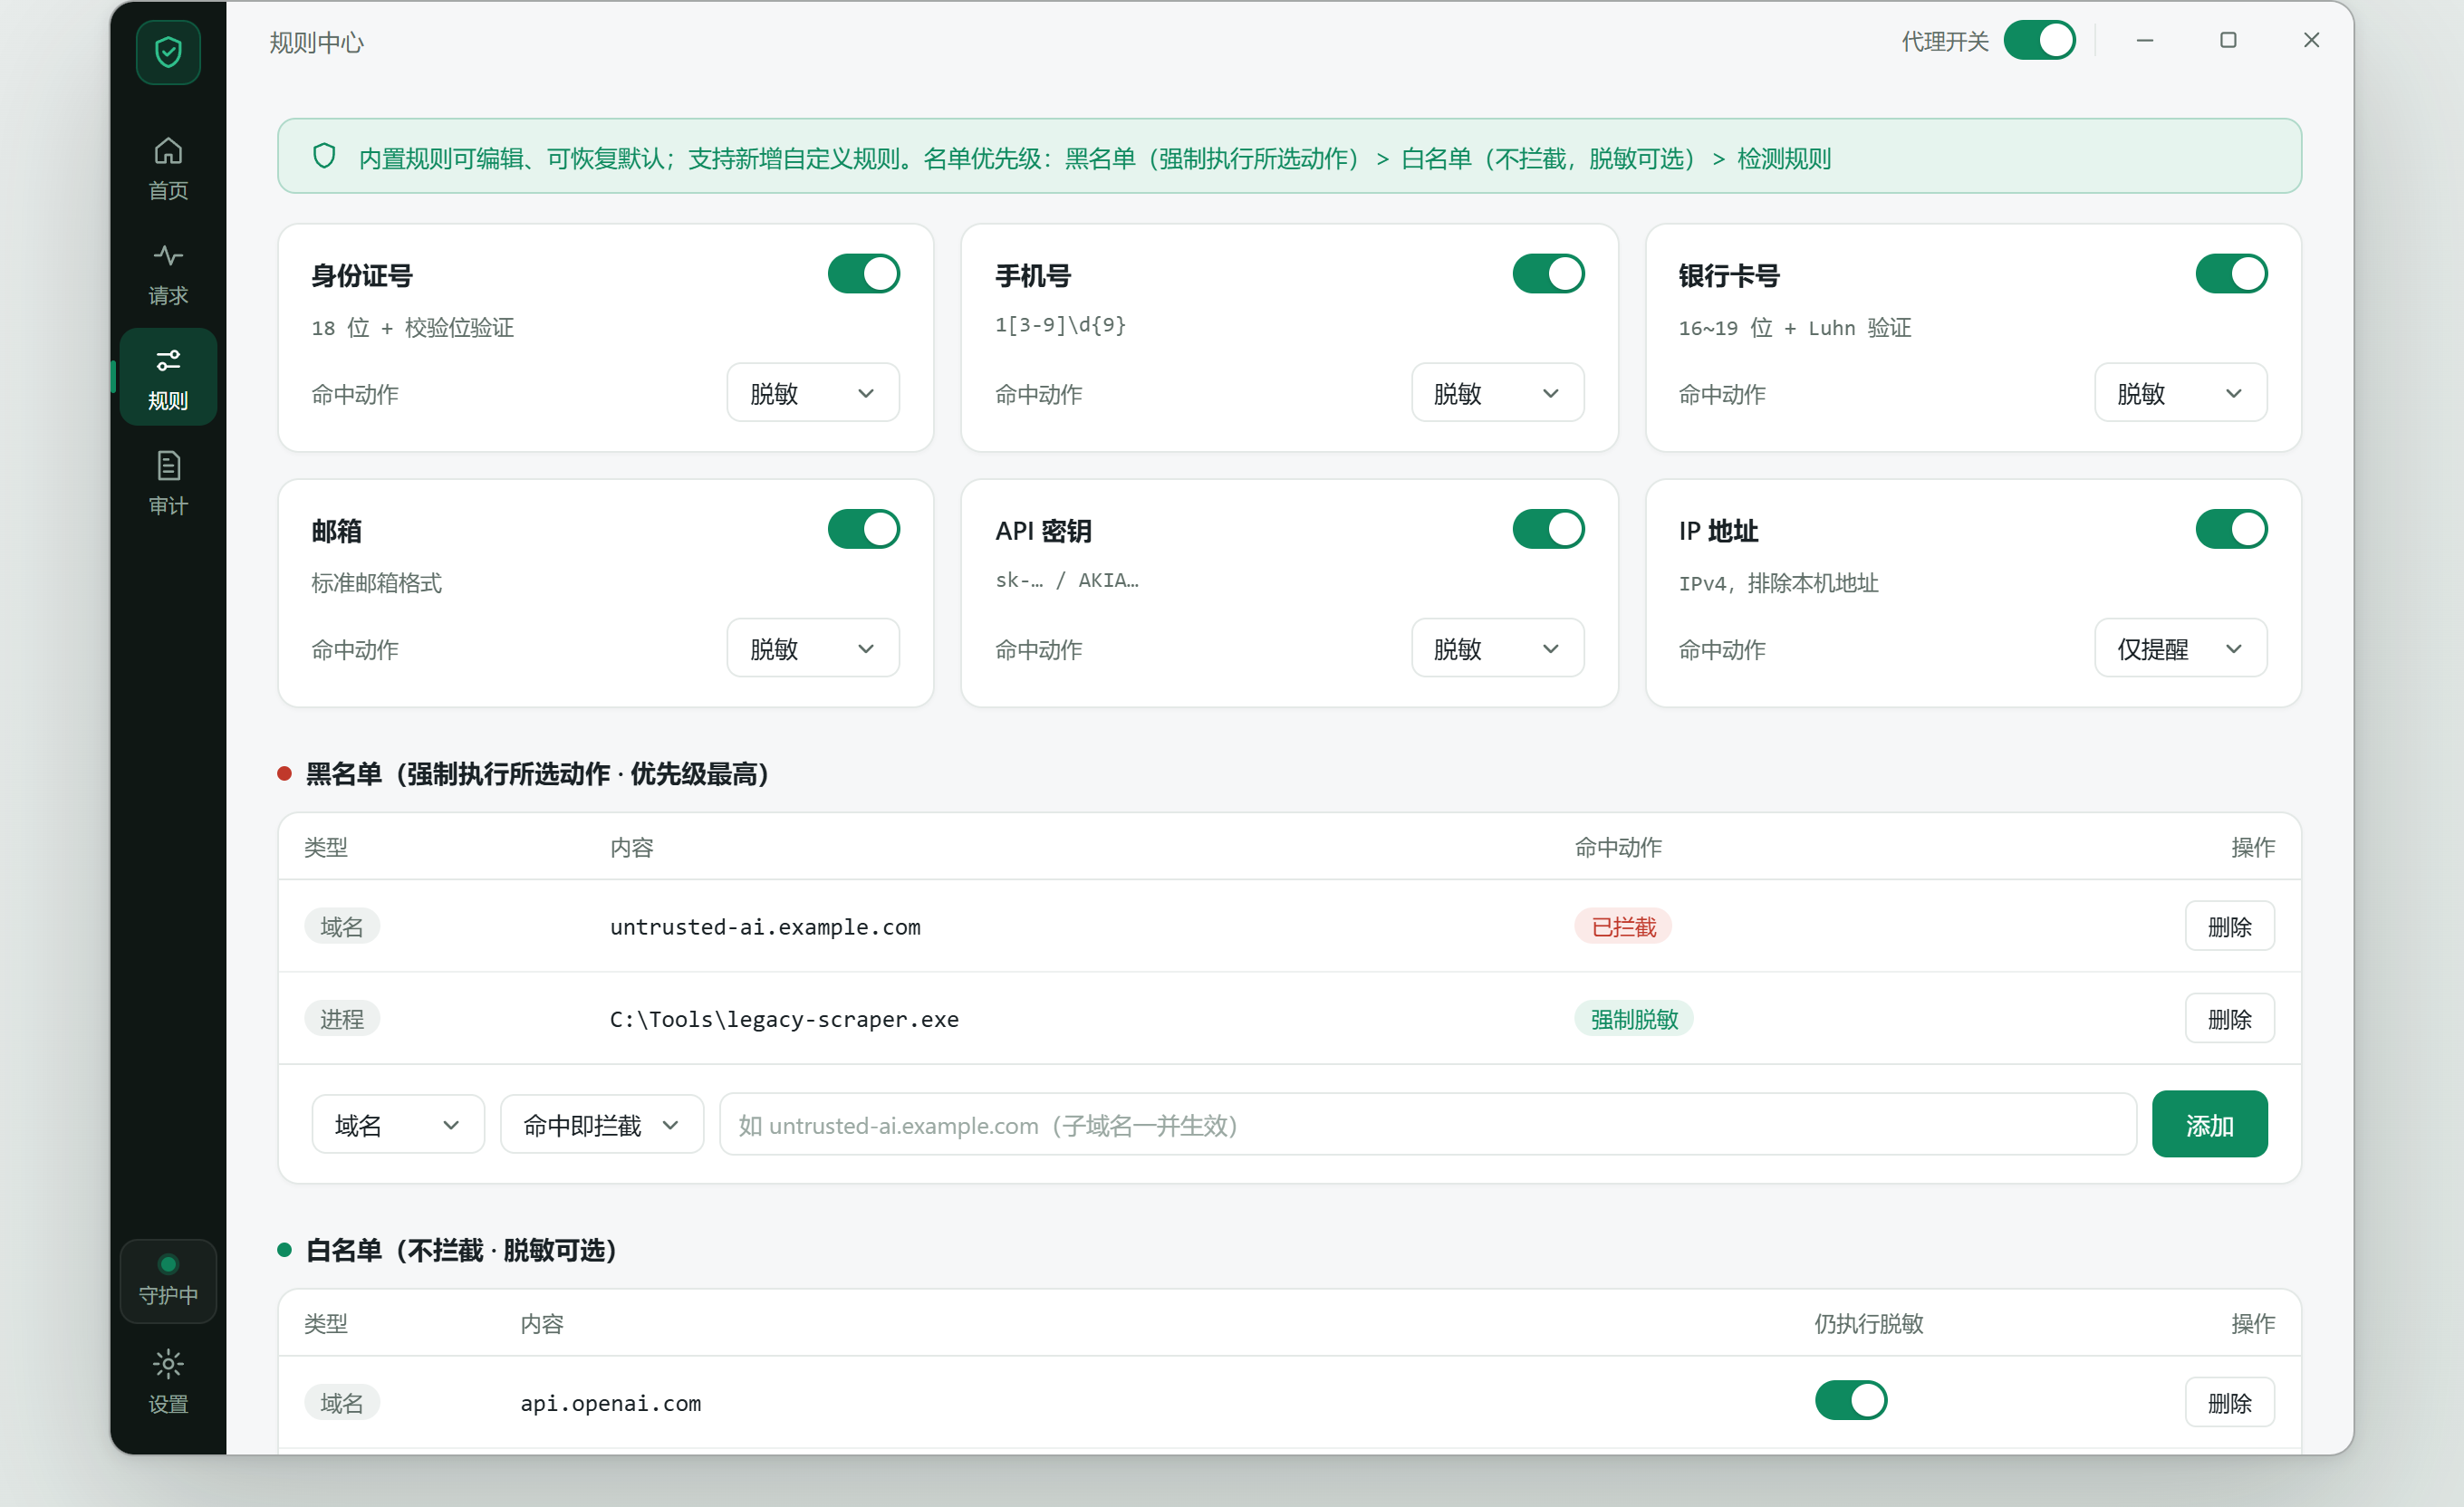The image size is (2464, 1507).
Task: Click the 强制脱敏 status badge
Action: [x=1634, y=1018]
